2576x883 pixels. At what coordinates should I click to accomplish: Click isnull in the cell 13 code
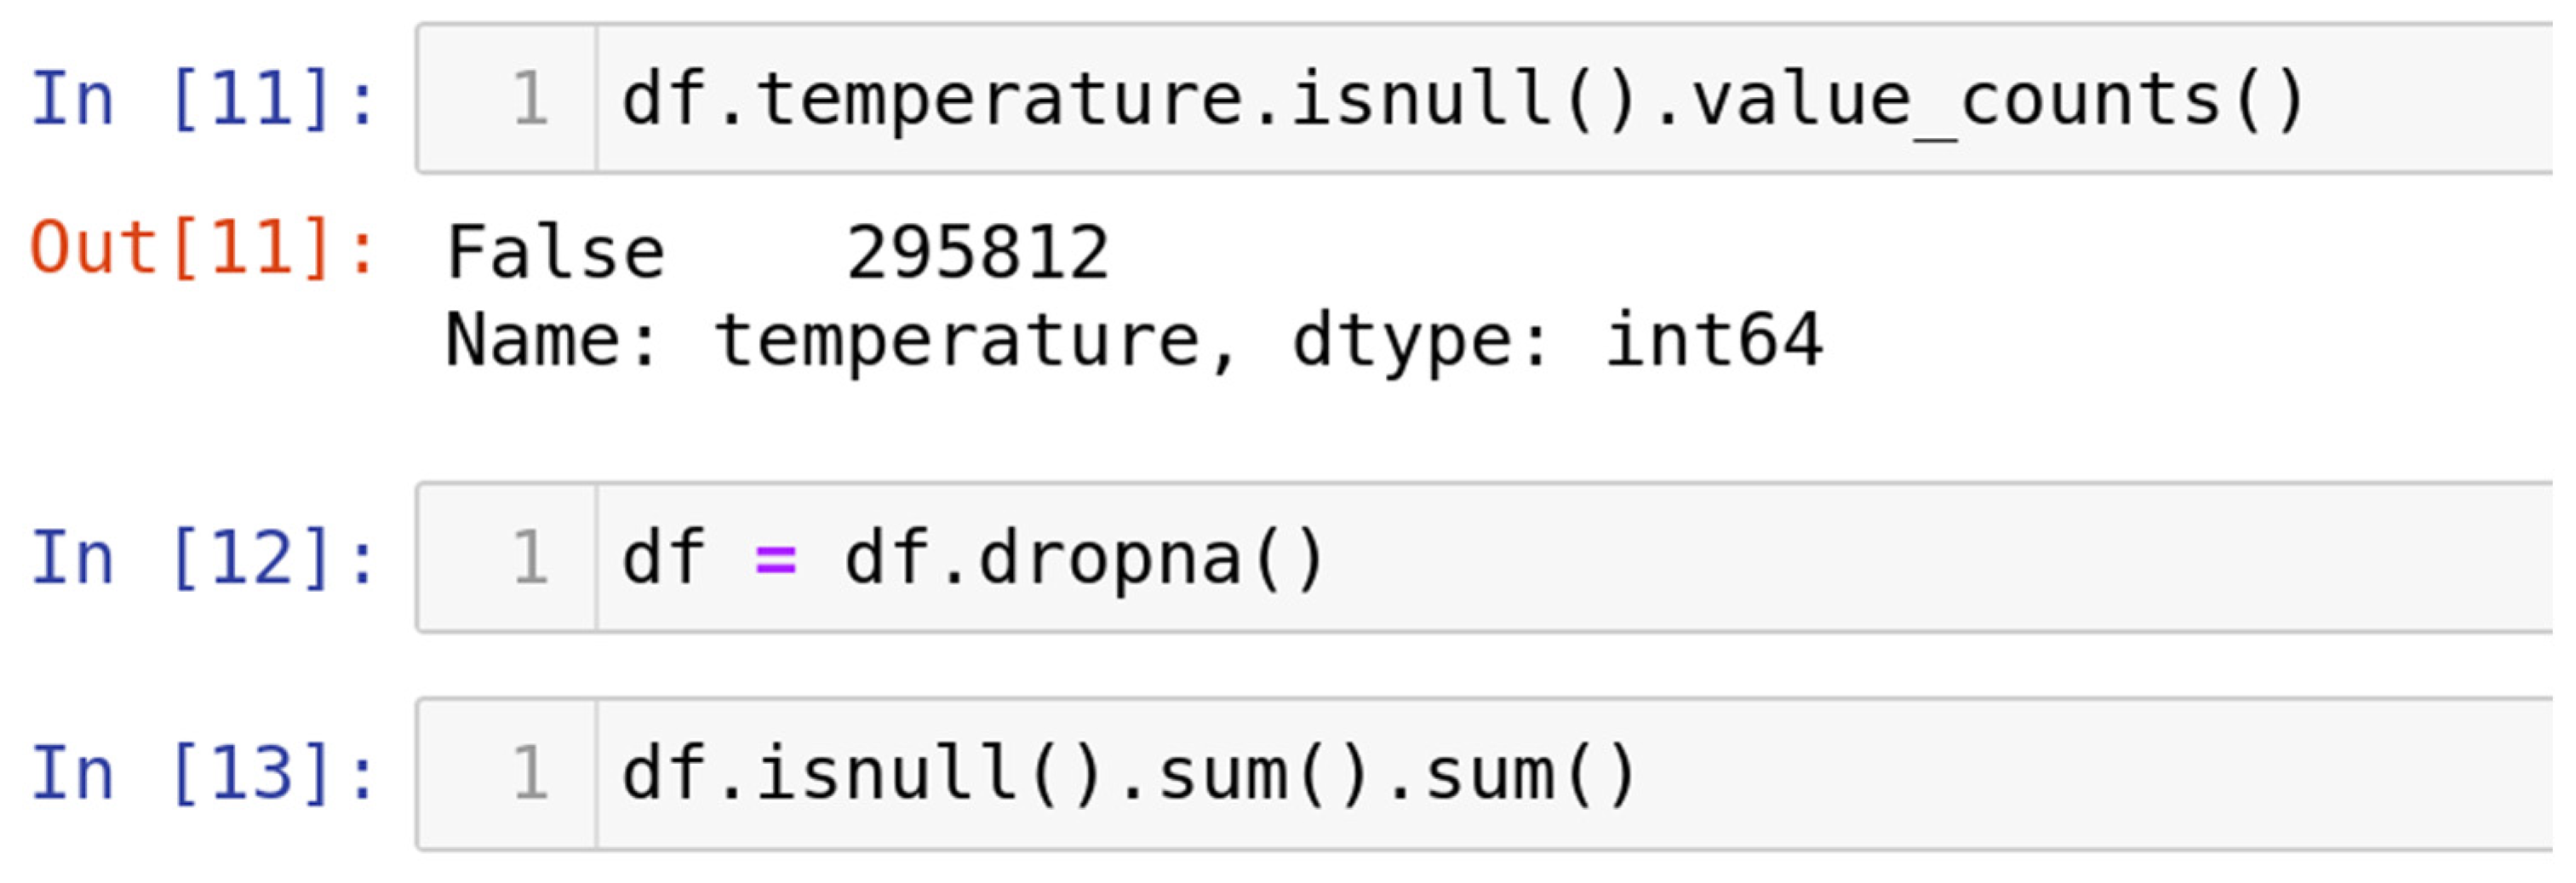point(886,774)
